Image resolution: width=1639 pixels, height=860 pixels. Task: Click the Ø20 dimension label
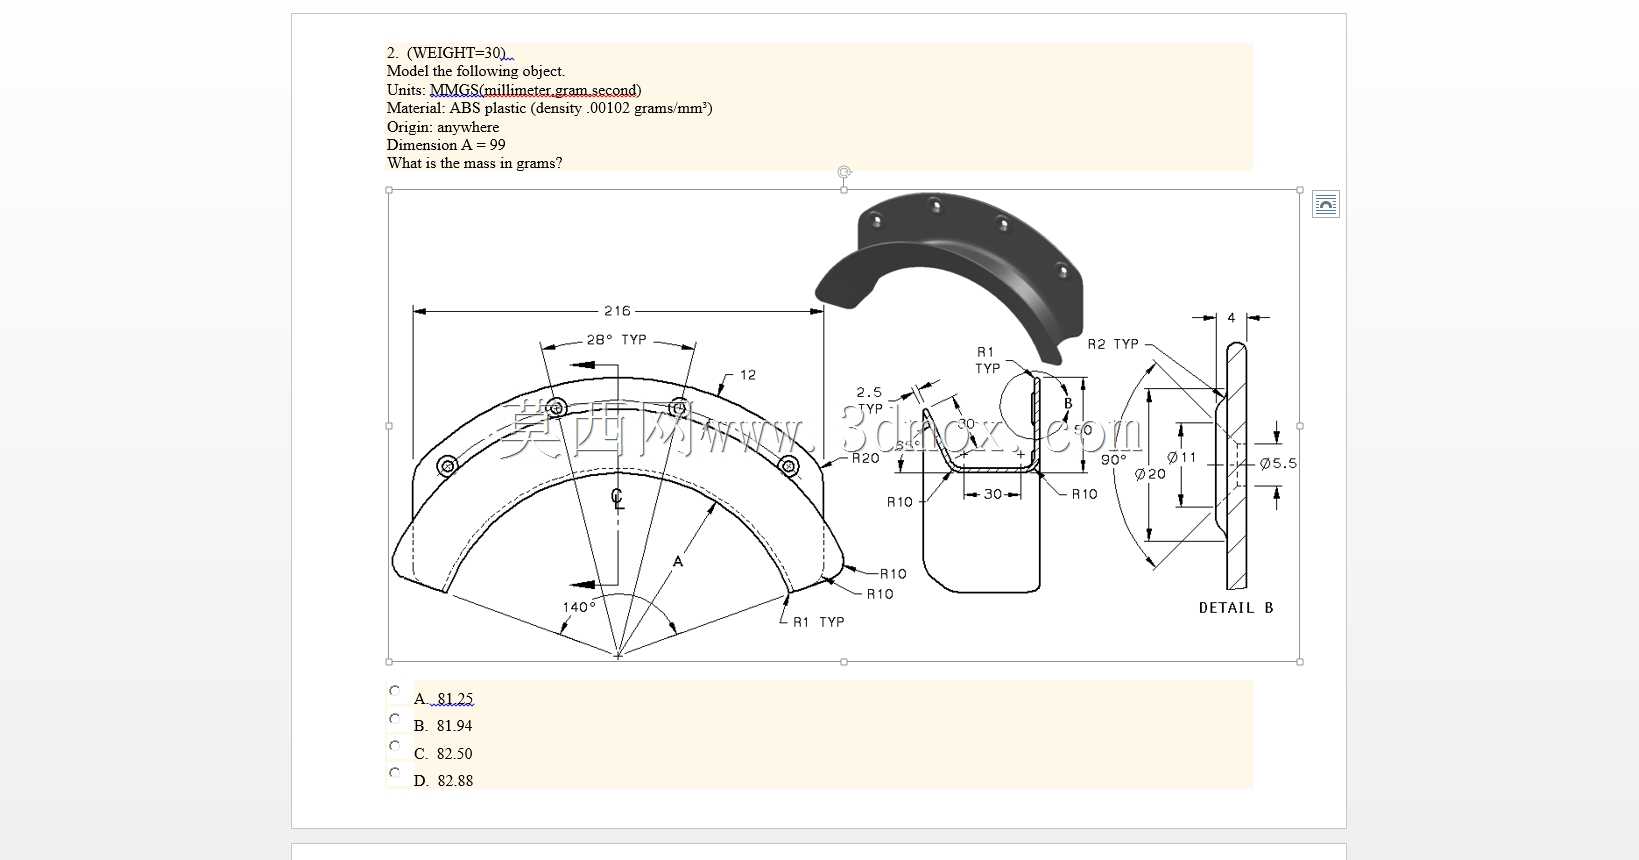1150,474
